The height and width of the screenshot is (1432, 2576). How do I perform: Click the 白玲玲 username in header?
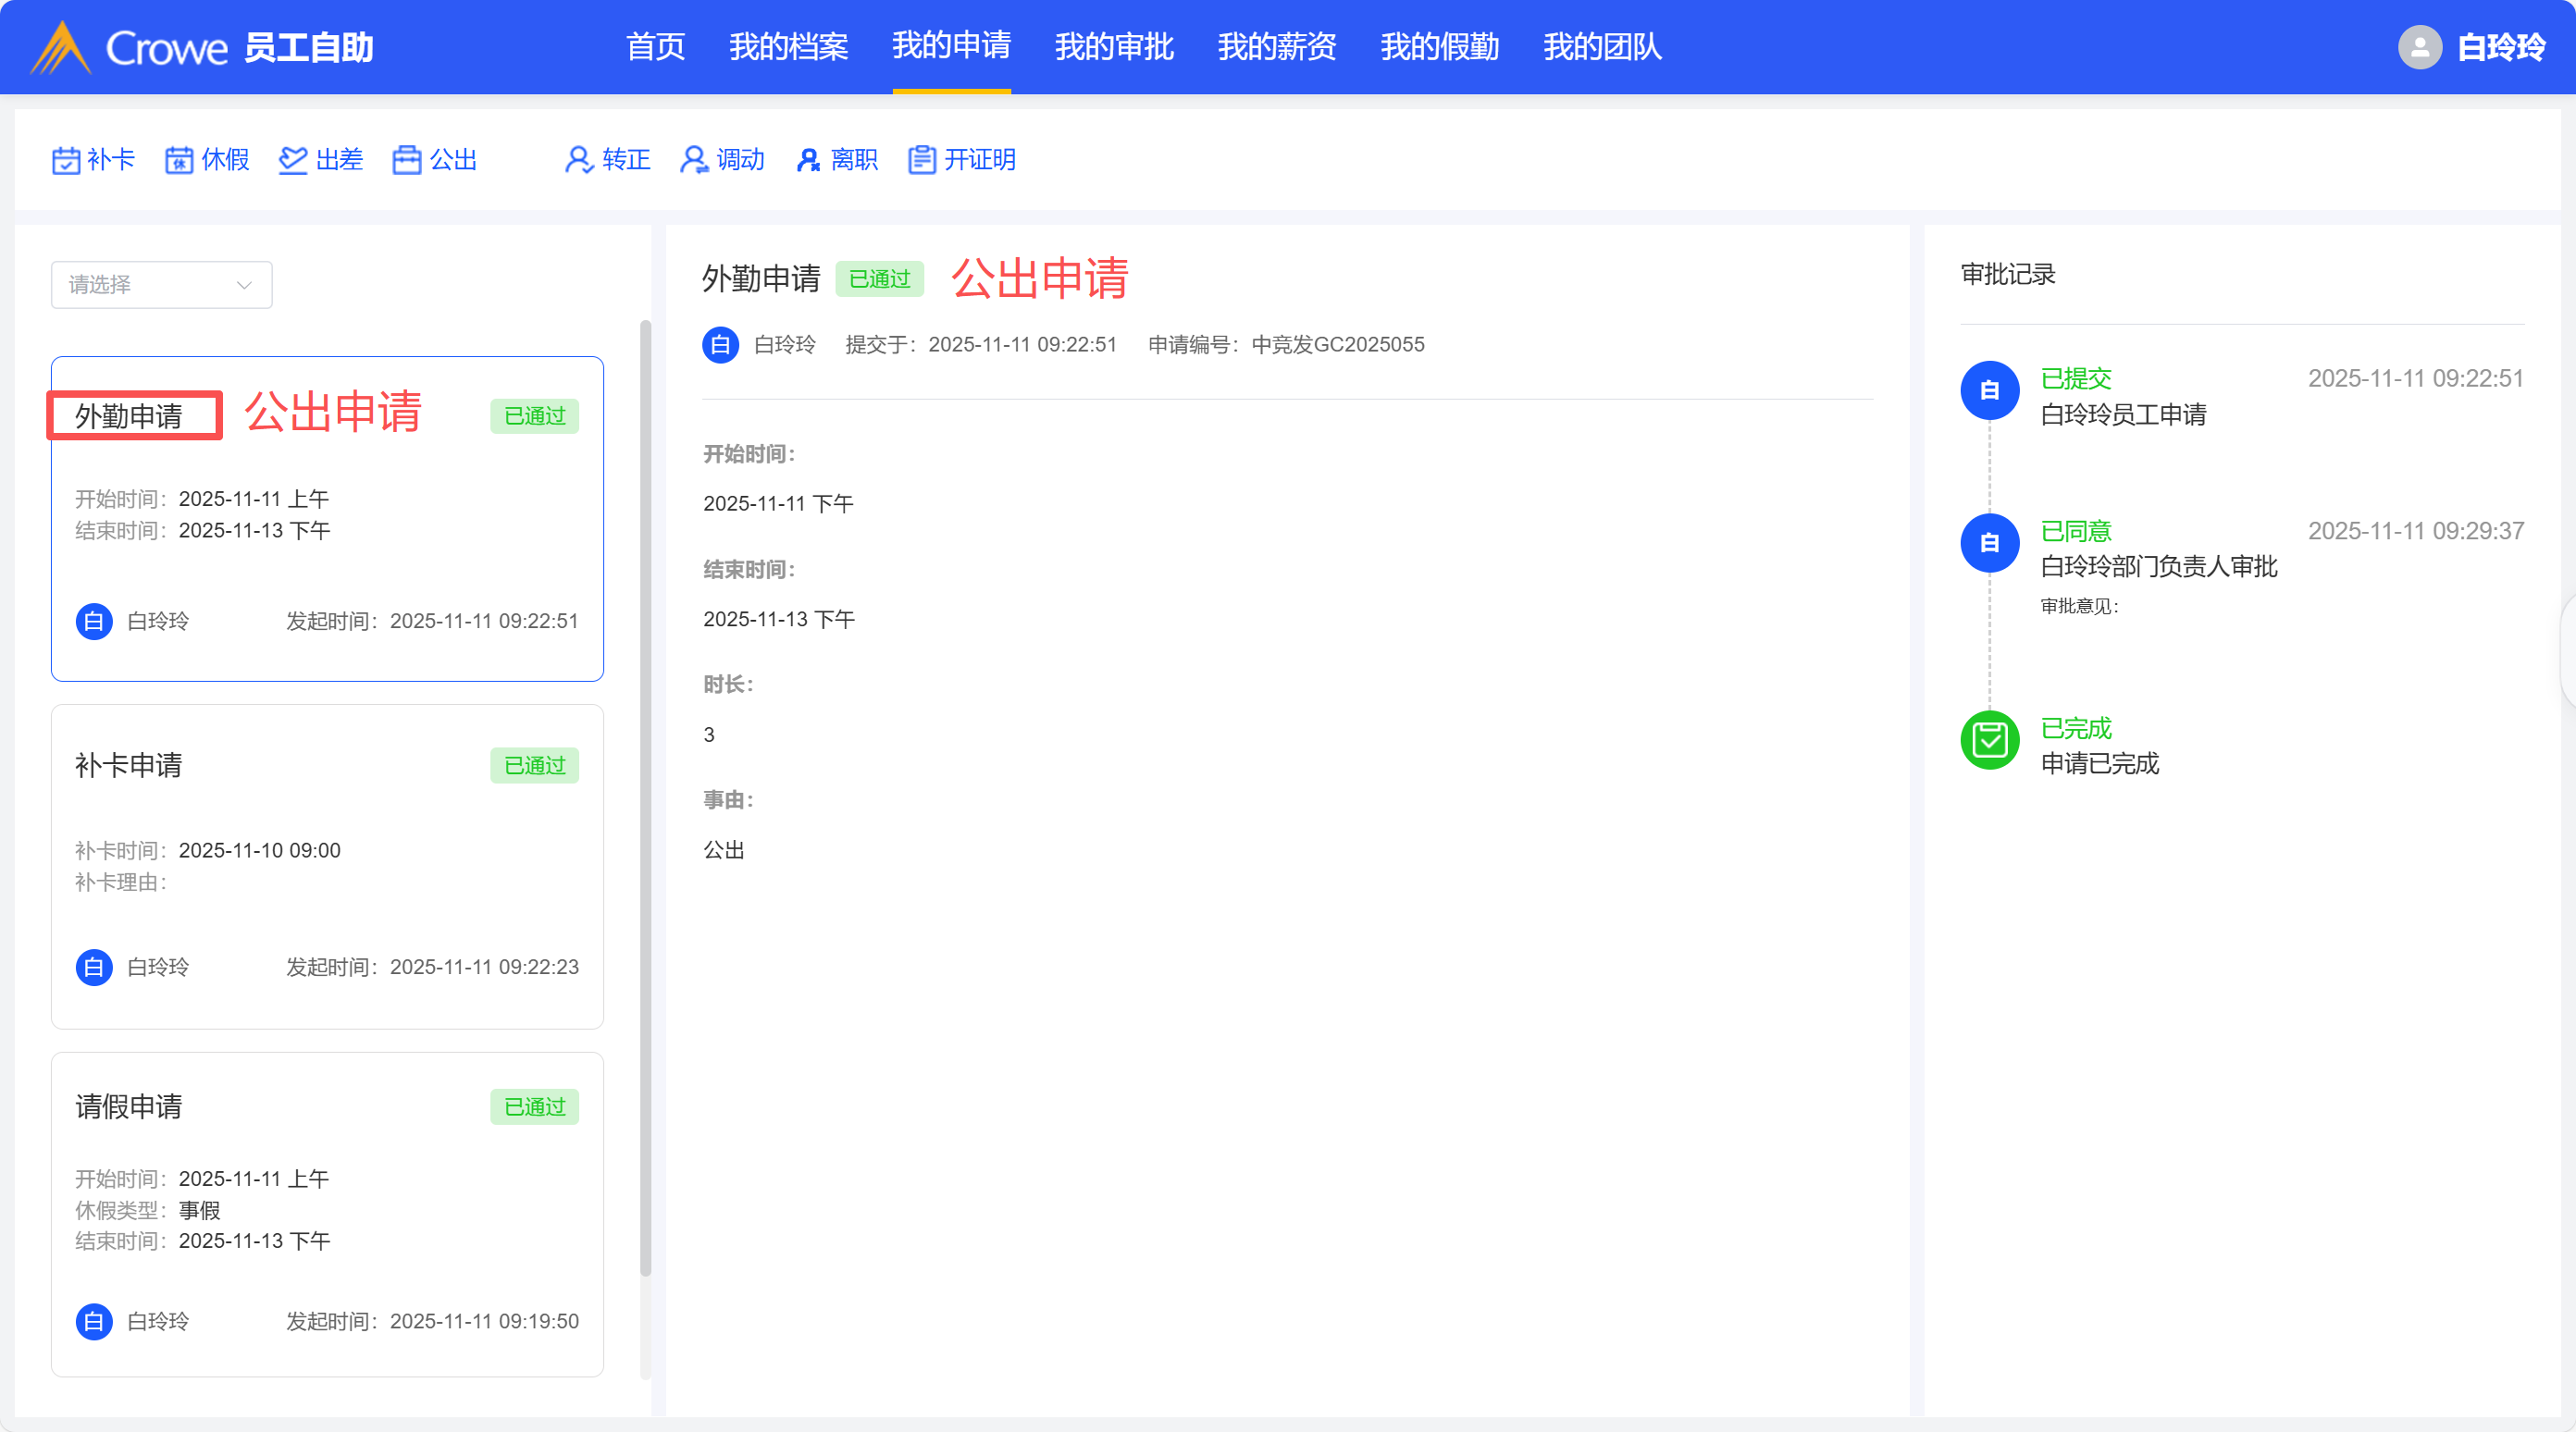[2500, 47]
